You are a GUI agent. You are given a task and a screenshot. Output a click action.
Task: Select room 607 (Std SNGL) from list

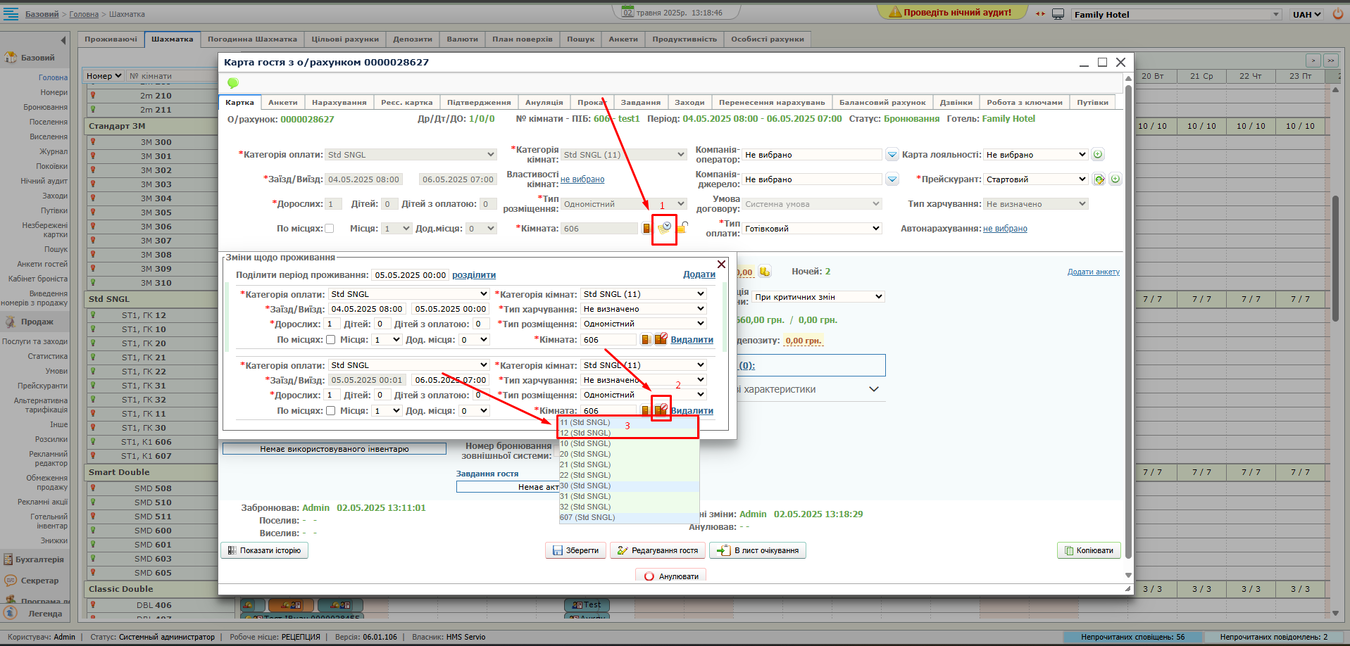click(x=586, y=518)
